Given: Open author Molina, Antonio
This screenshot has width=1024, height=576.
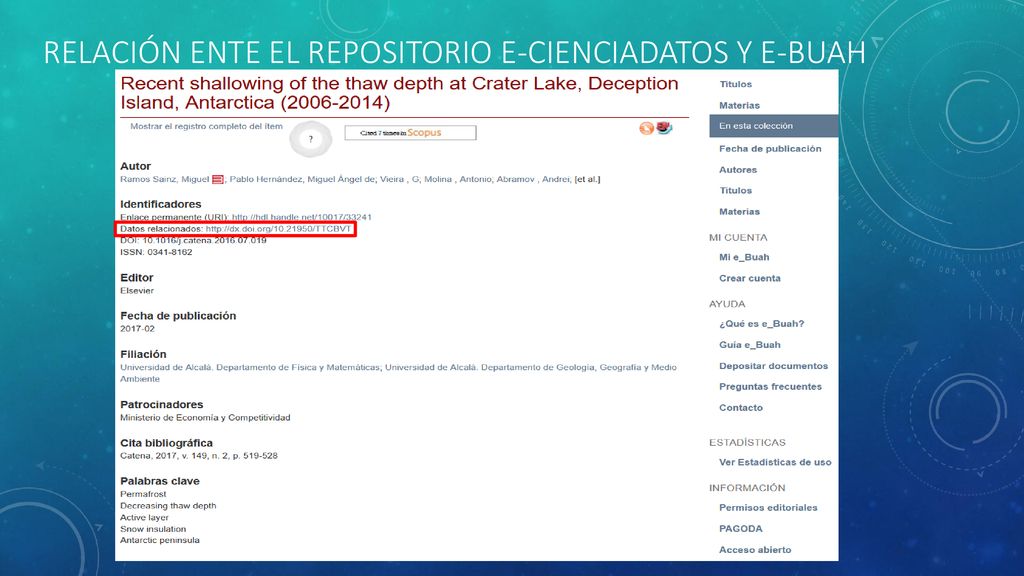Looking at the screenshot, I should (x=458, y=179).
